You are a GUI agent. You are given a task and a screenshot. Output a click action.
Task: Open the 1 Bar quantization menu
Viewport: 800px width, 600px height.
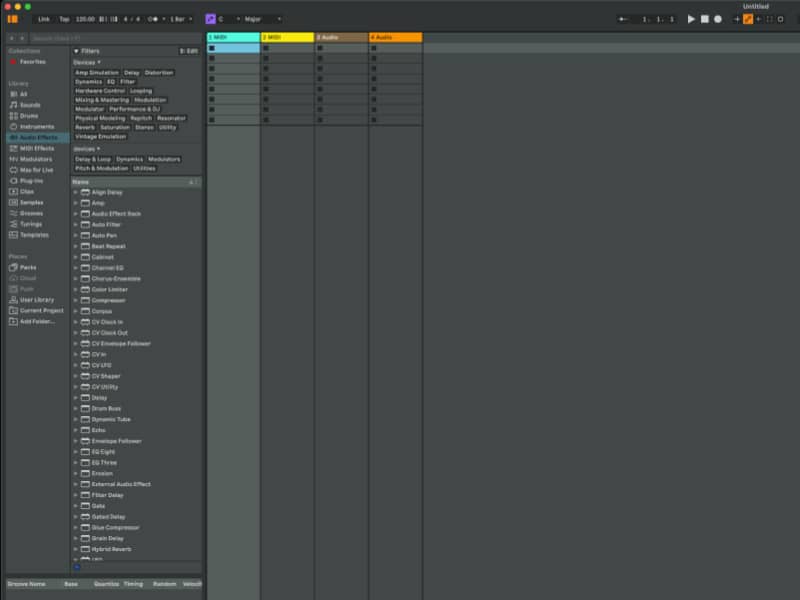coord(182,19)
